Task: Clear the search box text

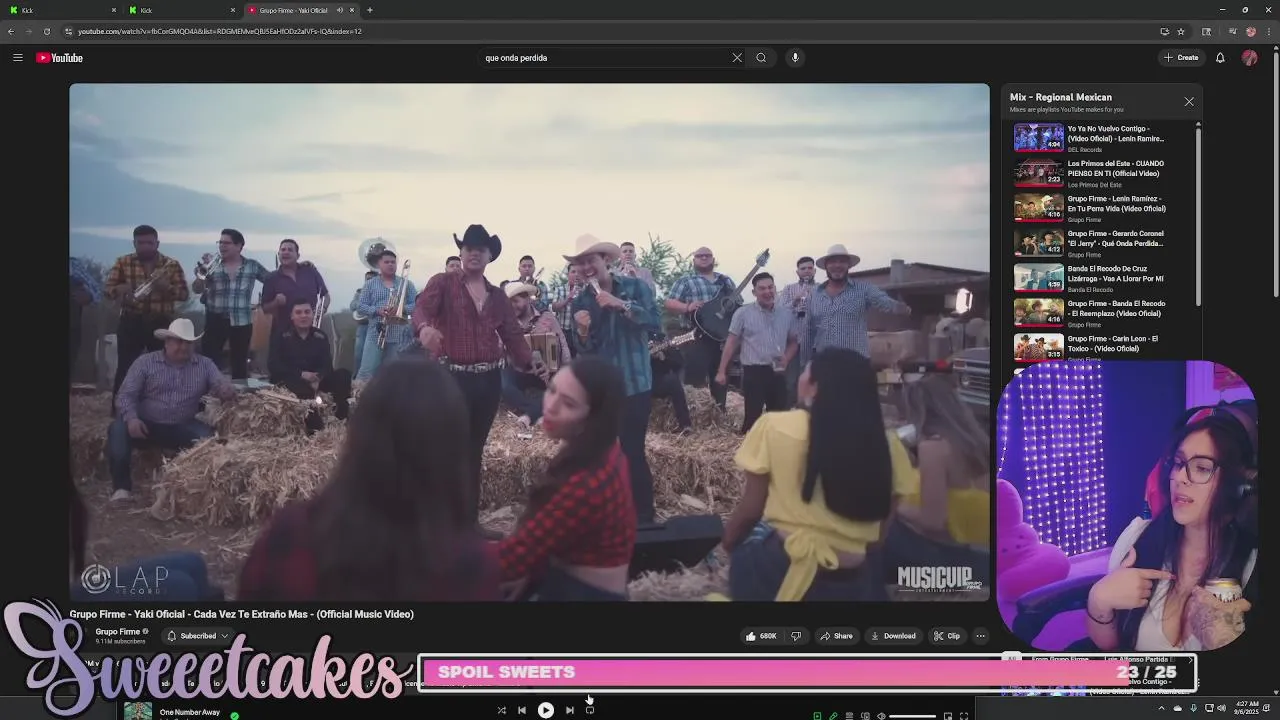Action: 737,58
